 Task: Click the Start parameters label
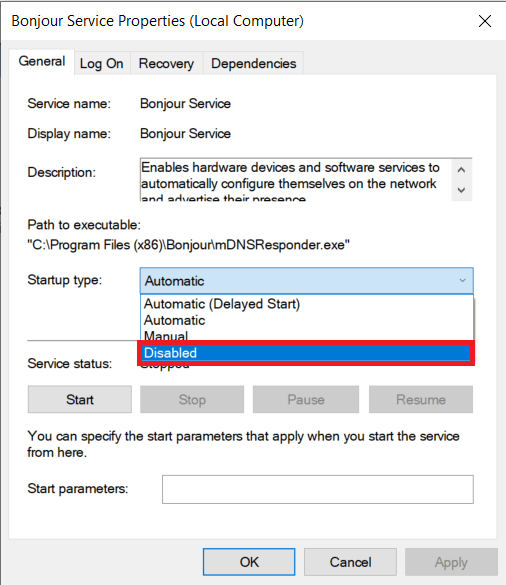pyautogui.click(x=78, y=488)
